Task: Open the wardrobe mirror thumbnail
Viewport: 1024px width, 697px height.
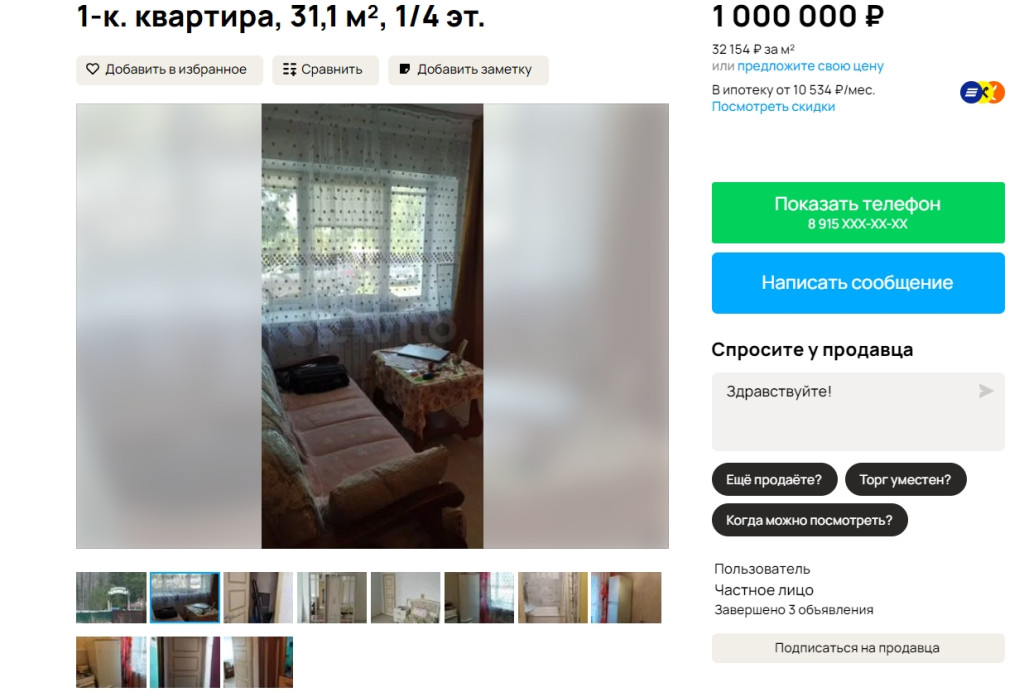Action: [x=332, y=598]
